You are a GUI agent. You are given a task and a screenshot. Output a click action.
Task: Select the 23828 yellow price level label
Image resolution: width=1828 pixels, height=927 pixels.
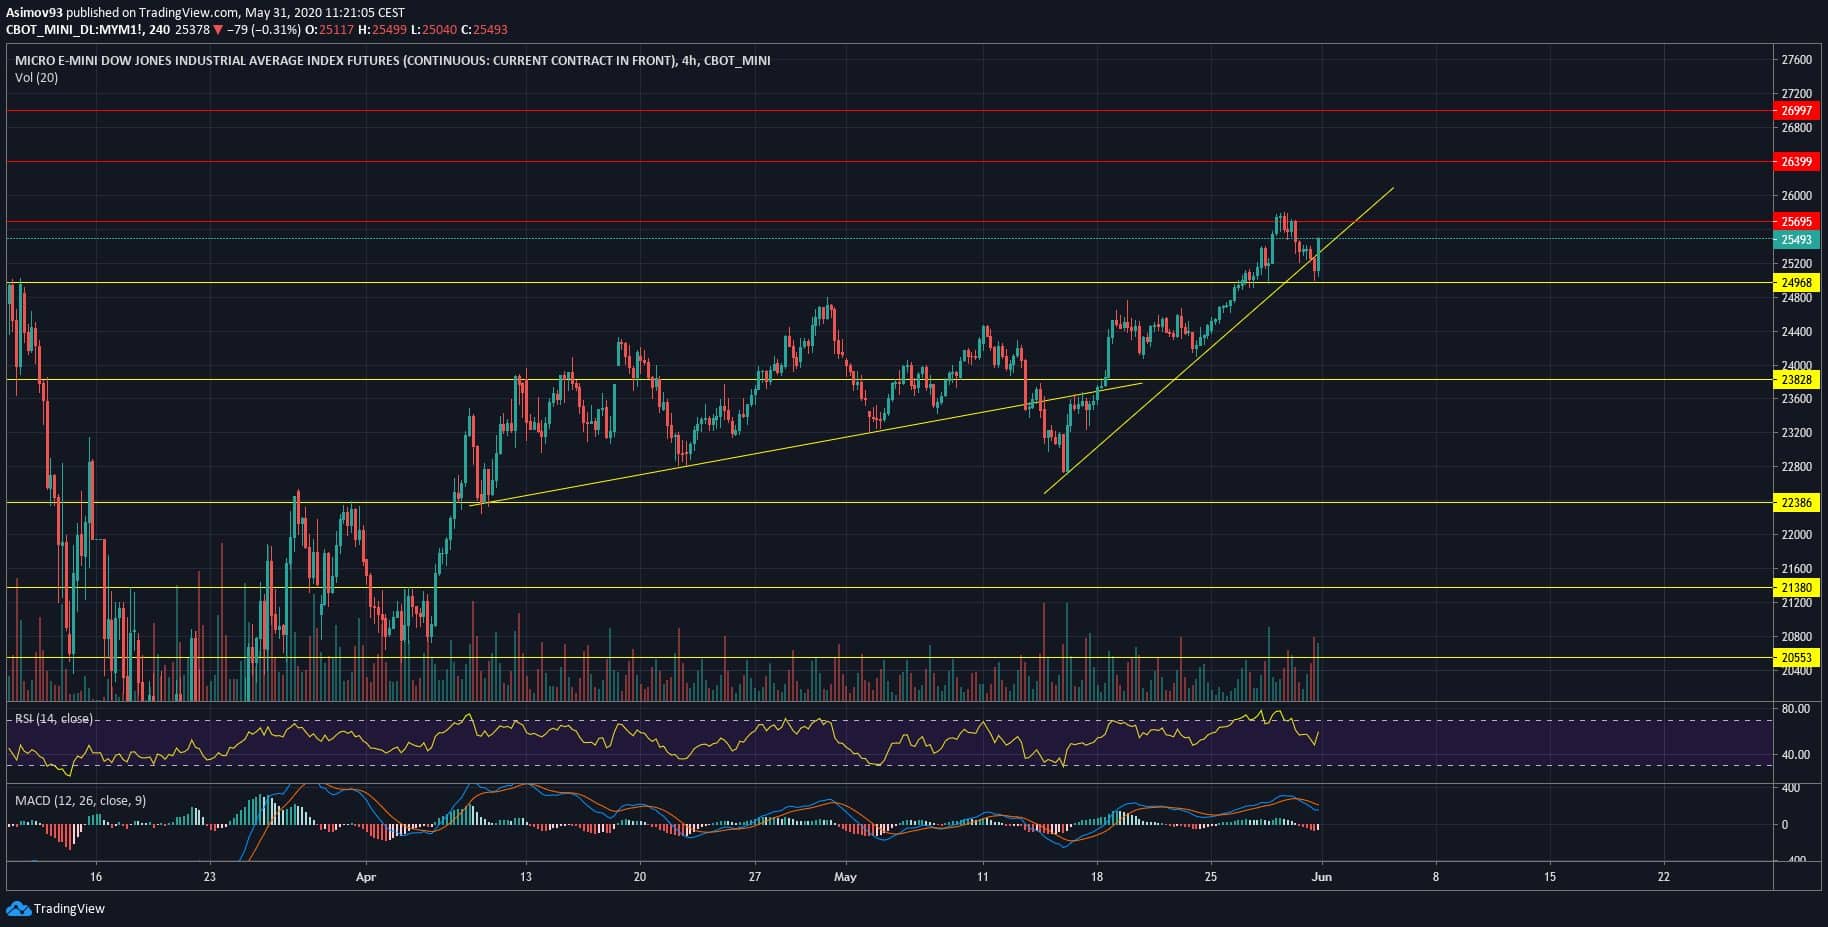(1796, 380)
